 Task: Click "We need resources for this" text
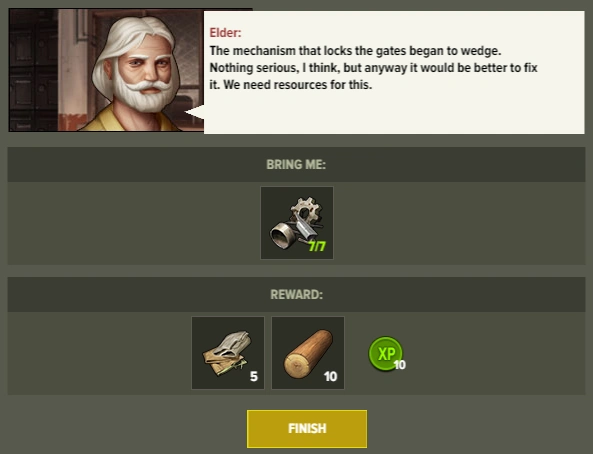(298, 85)
